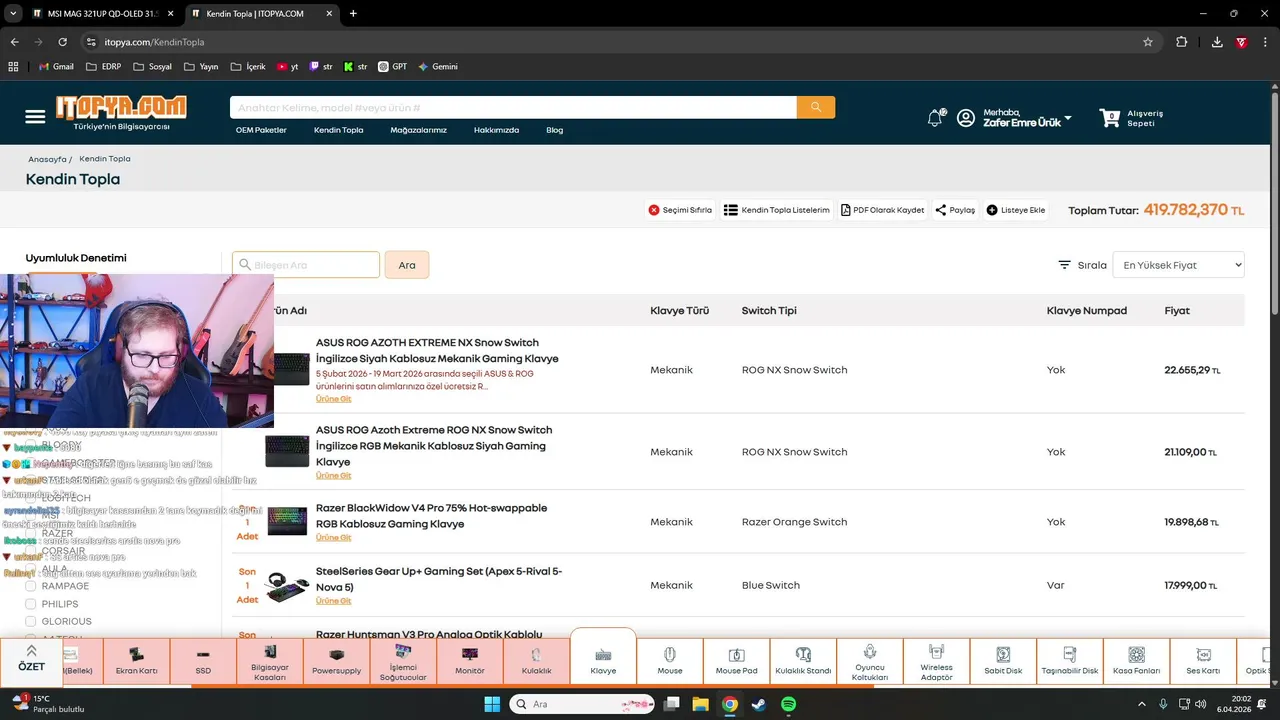Open the En Yüksek Fiyat sort dropdown
Viewport: 1280px width, 720px height.
pyautogui.click(x=1178, y=265)
